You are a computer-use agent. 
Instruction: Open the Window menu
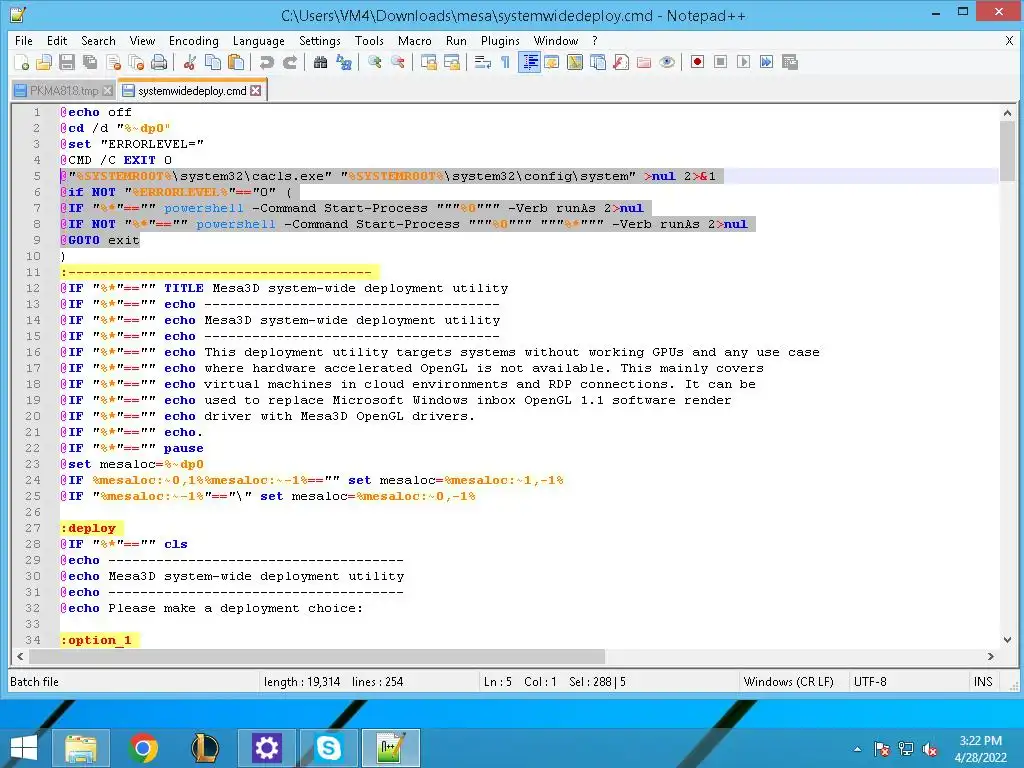click(556, 40)
